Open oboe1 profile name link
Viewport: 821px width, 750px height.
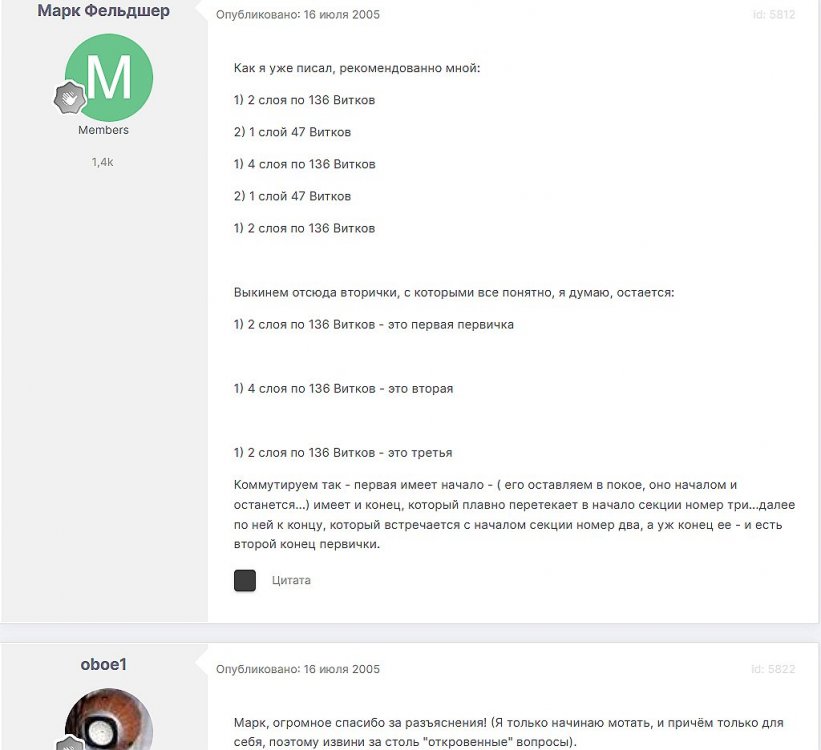pyautogui.click(x=104, y=664)
